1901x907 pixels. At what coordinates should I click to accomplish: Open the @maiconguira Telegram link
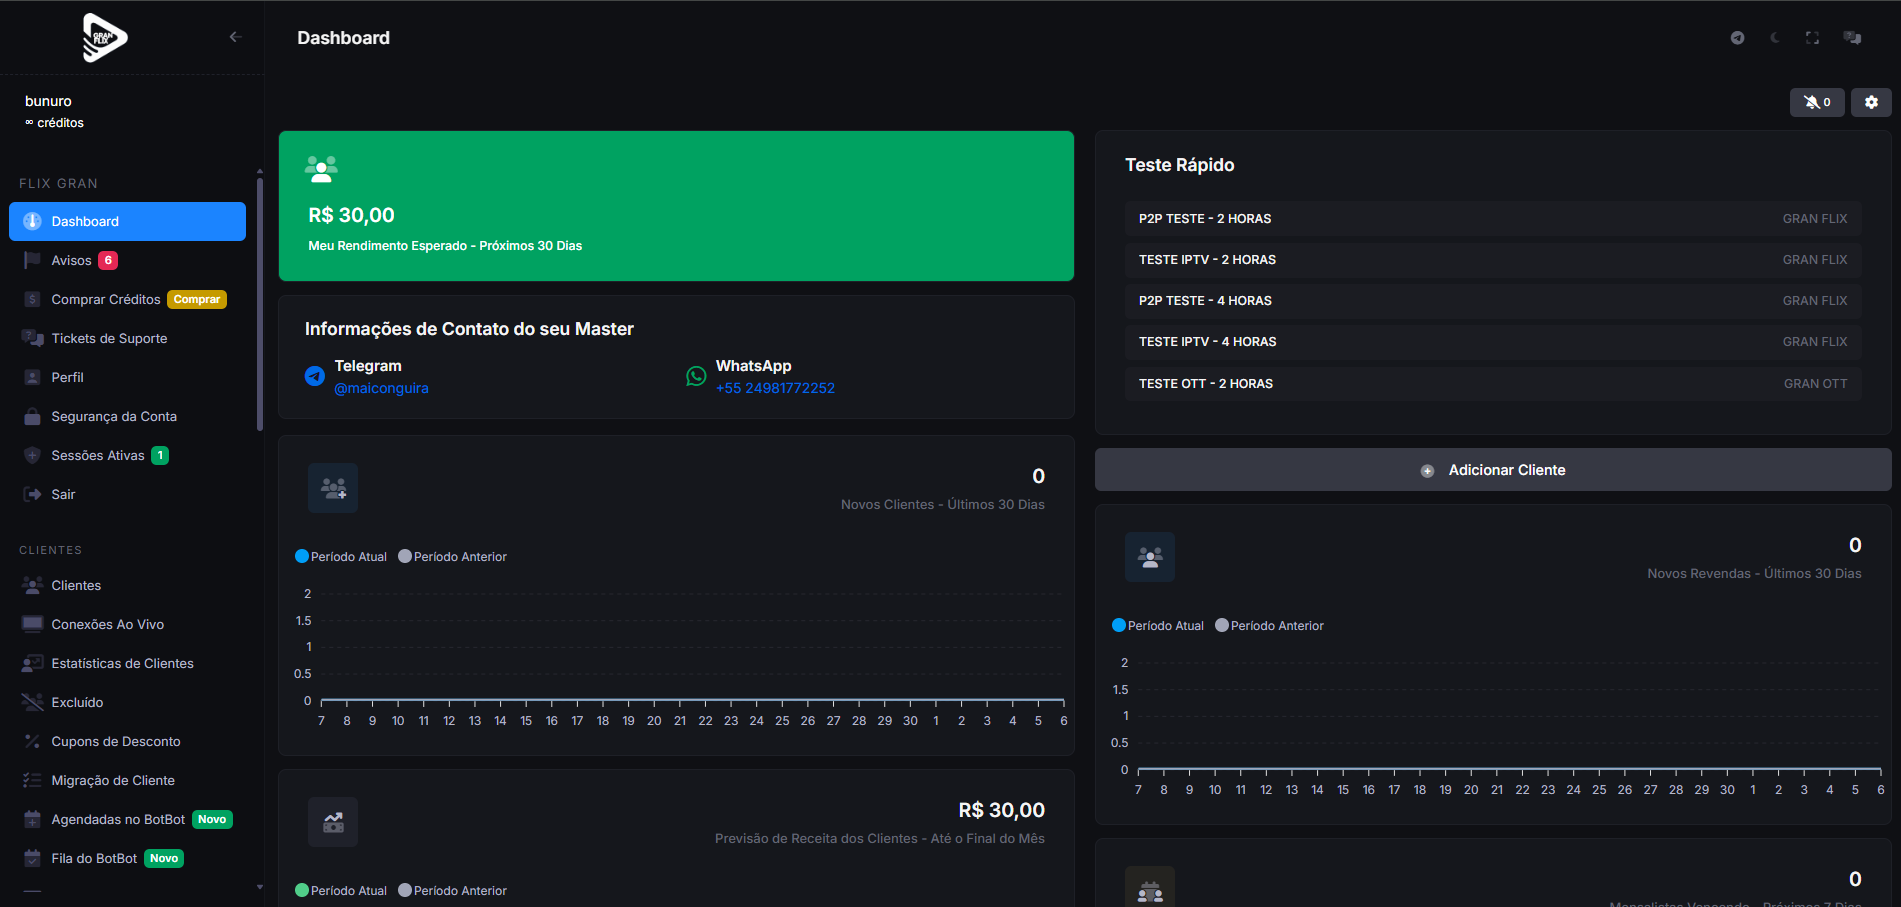coord(381,388)
